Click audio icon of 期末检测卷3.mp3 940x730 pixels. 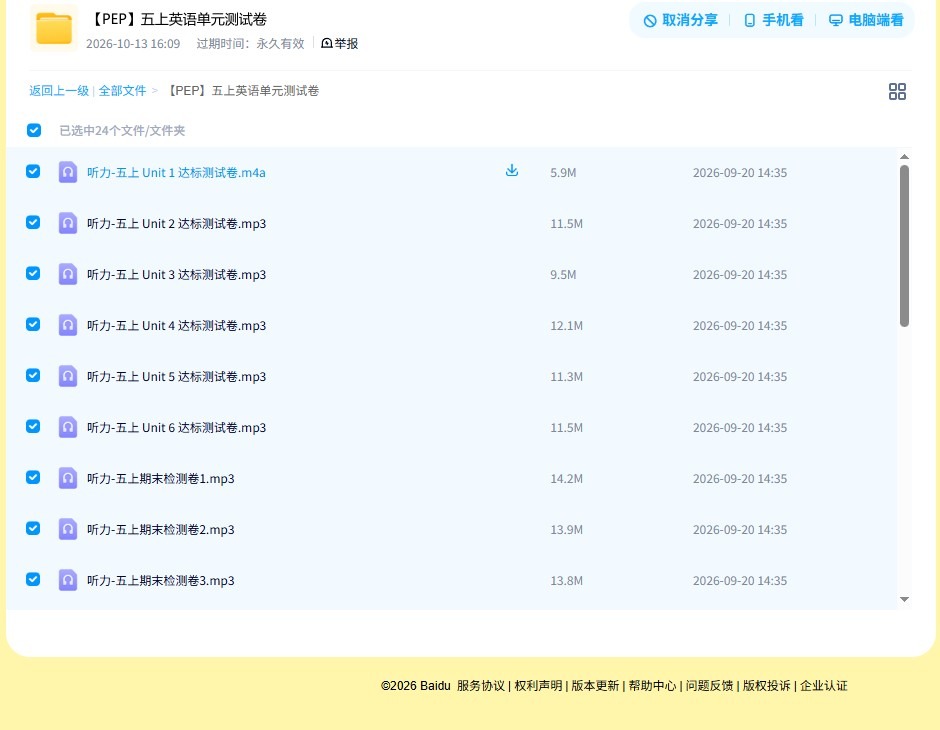[x=68, y=580]
